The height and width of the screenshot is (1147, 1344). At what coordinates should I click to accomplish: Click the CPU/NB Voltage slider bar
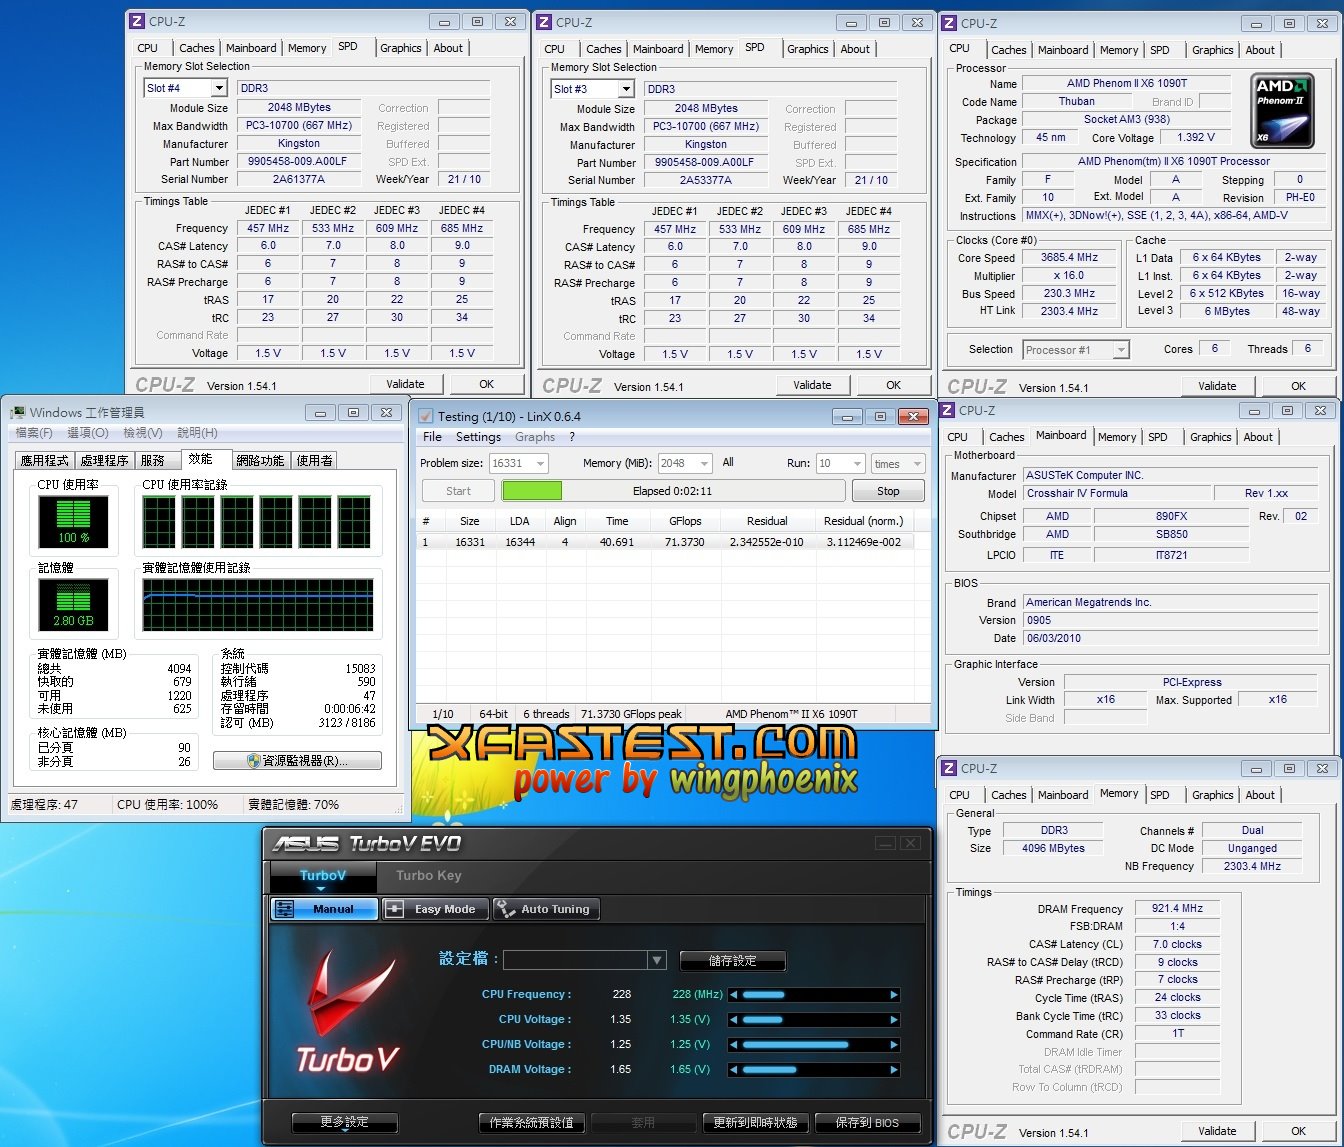pos(814,1045)
